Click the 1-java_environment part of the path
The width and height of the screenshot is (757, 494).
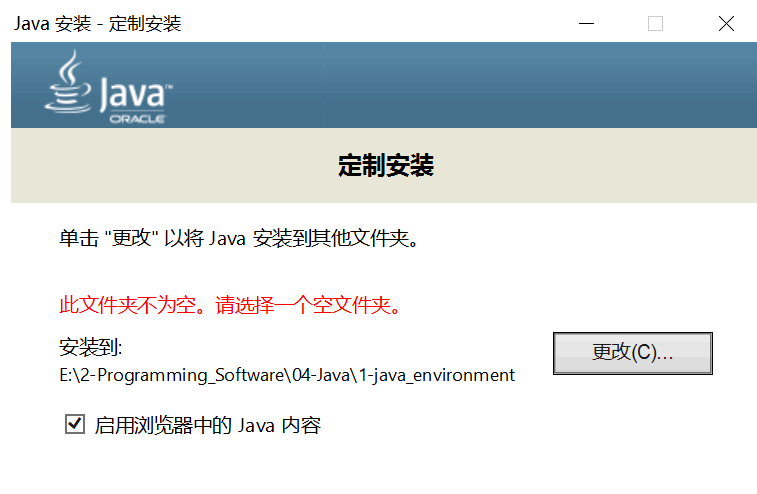pyautogui.click(x=437, y=375)
